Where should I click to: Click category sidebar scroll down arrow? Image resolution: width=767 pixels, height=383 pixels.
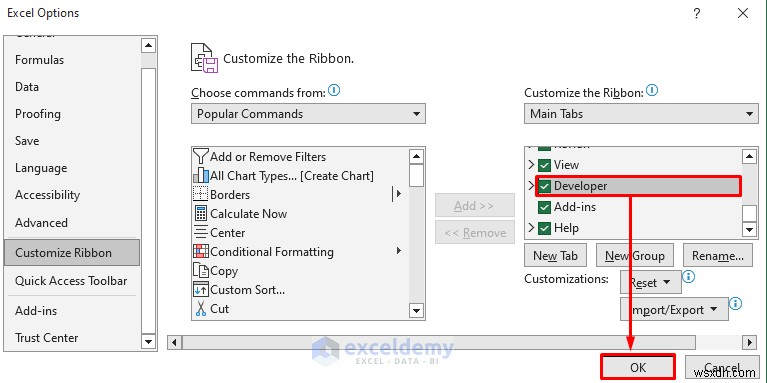pyautogui.click(x=148, y=341)
